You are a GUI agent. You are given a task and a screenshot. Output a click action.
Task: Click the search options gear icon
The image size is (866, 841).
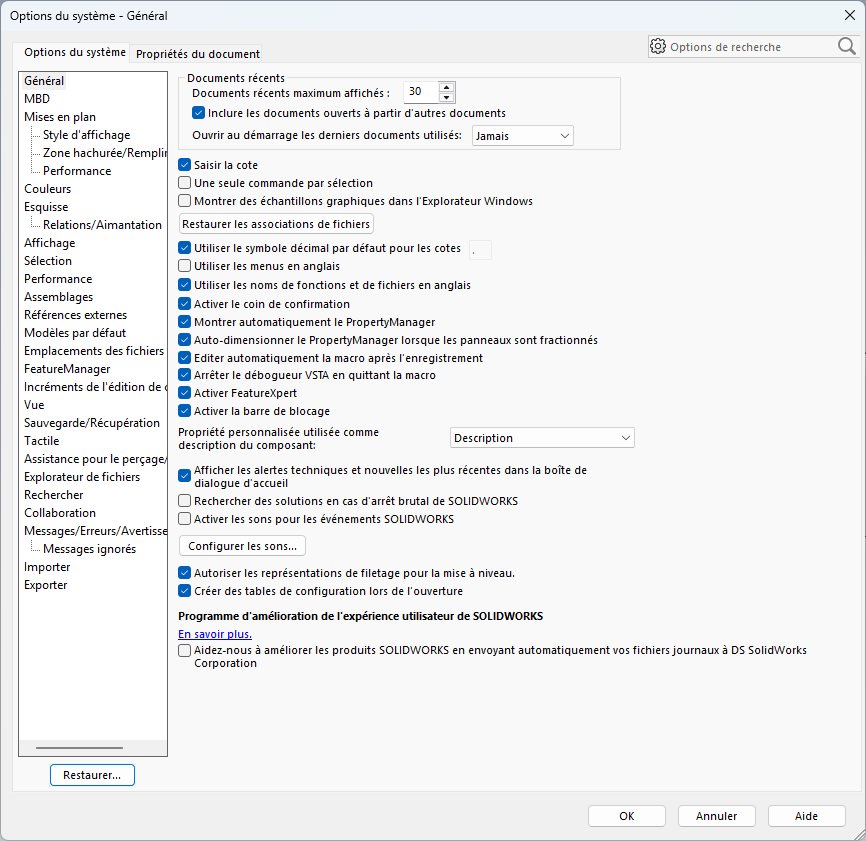658,46
